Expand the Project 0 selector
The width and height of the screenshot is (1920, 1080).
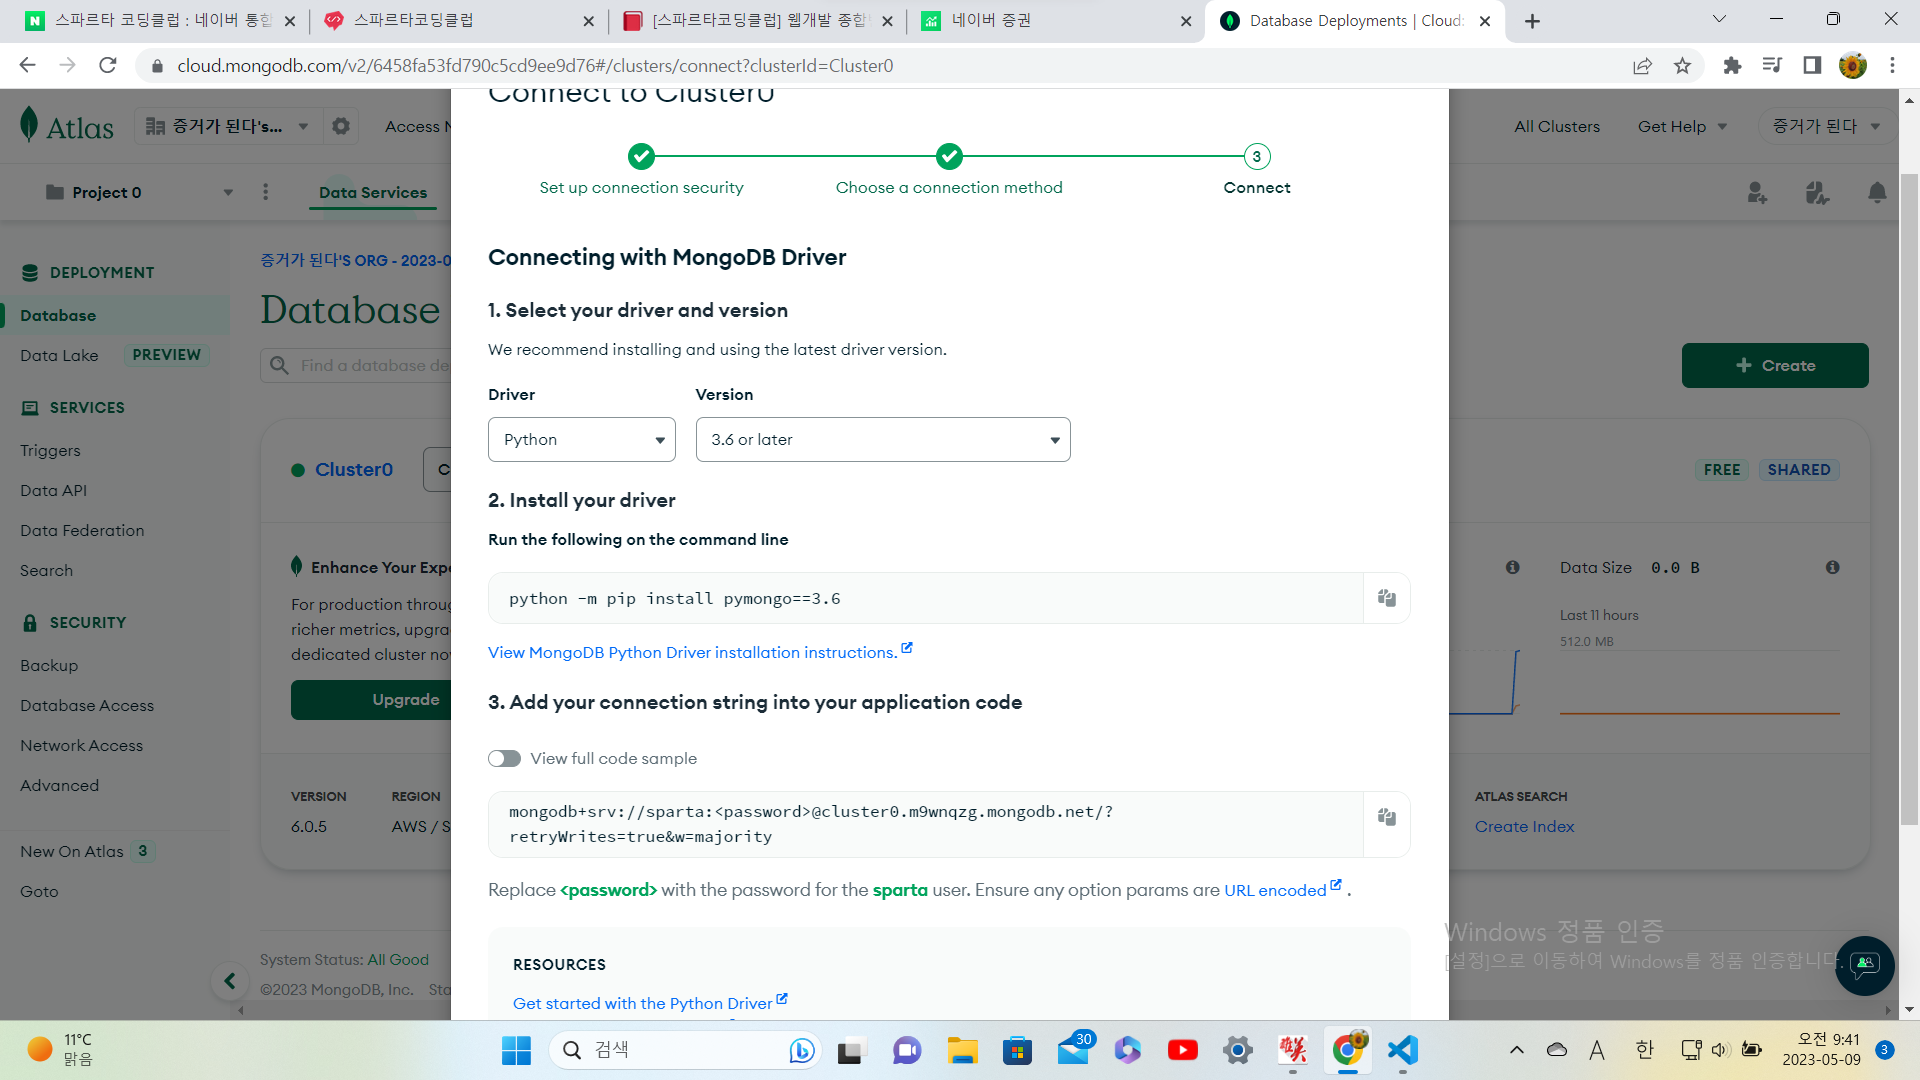138,193
